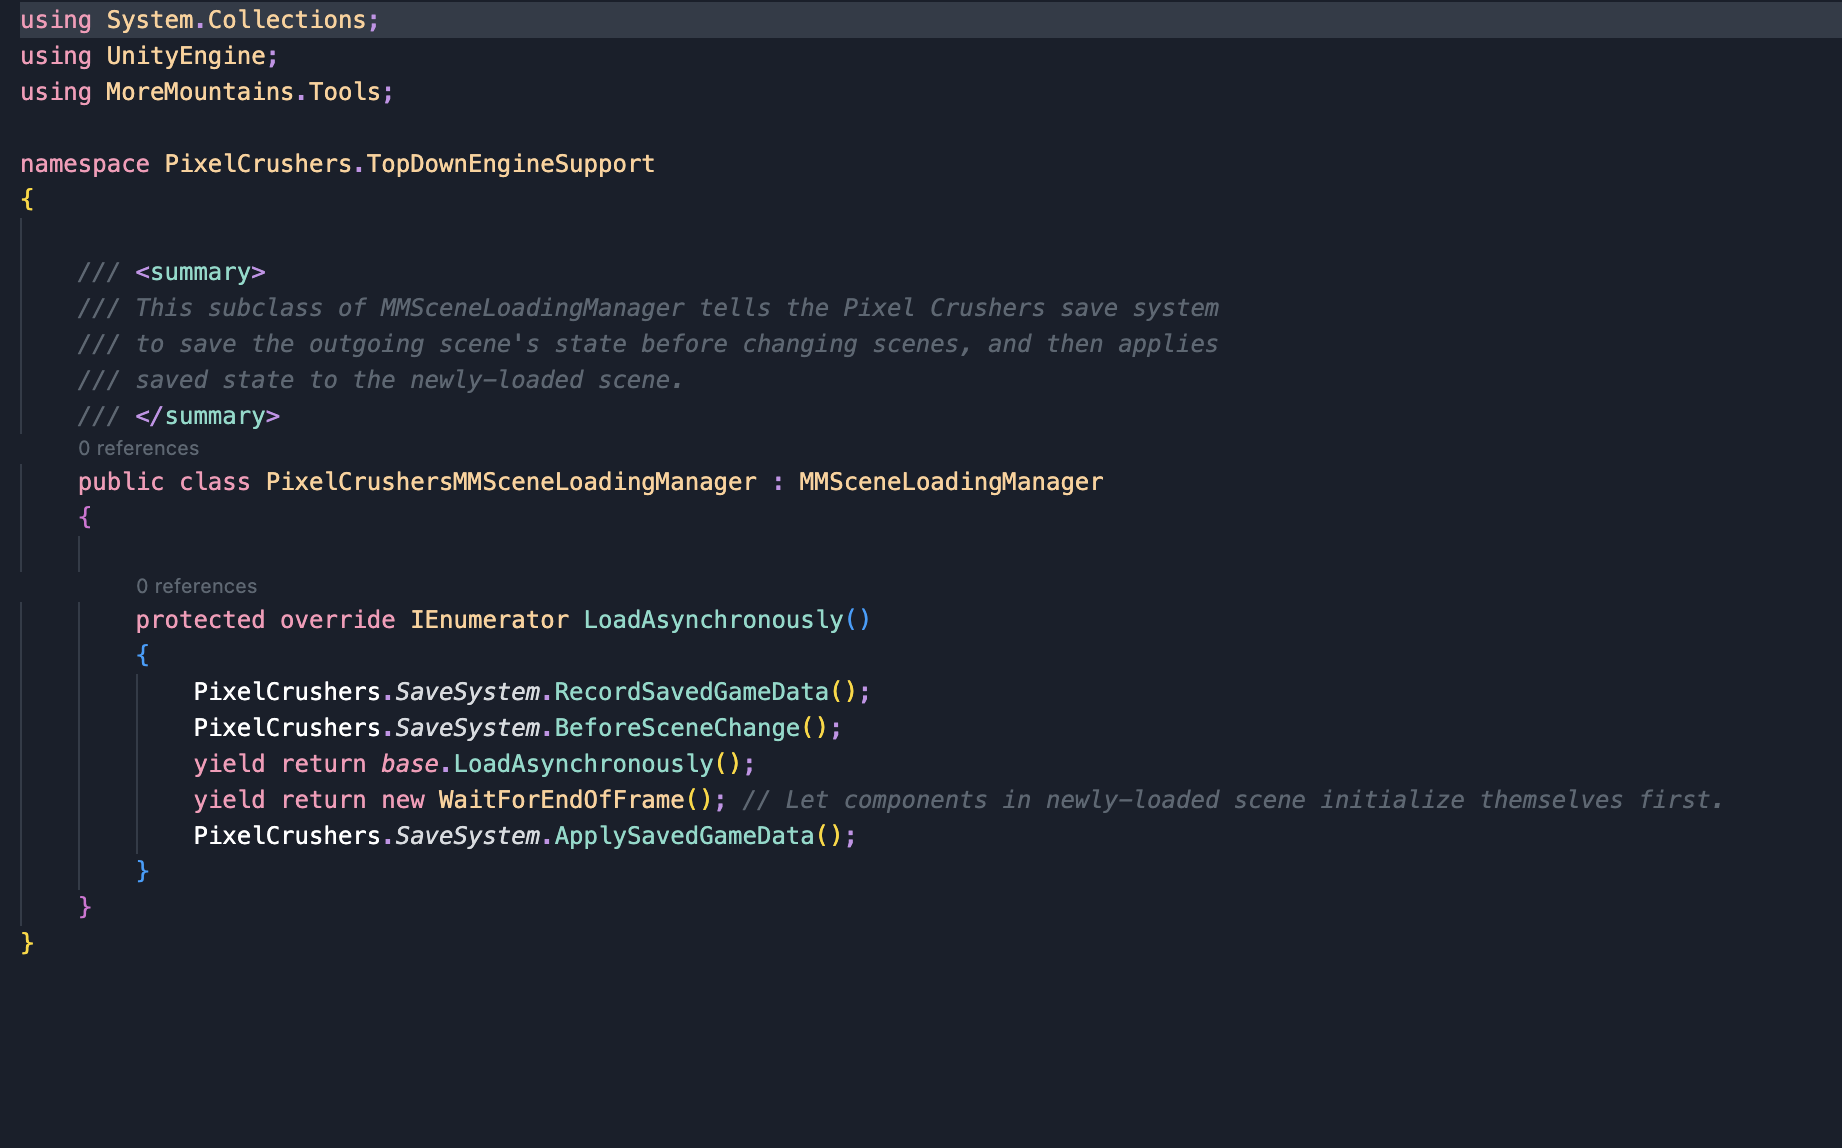This screenshot has height=1148, width=1842.
Task: Click 'PixelCrushers.TopDownEngineSupport' namespace name
Action: coord(410,164)
